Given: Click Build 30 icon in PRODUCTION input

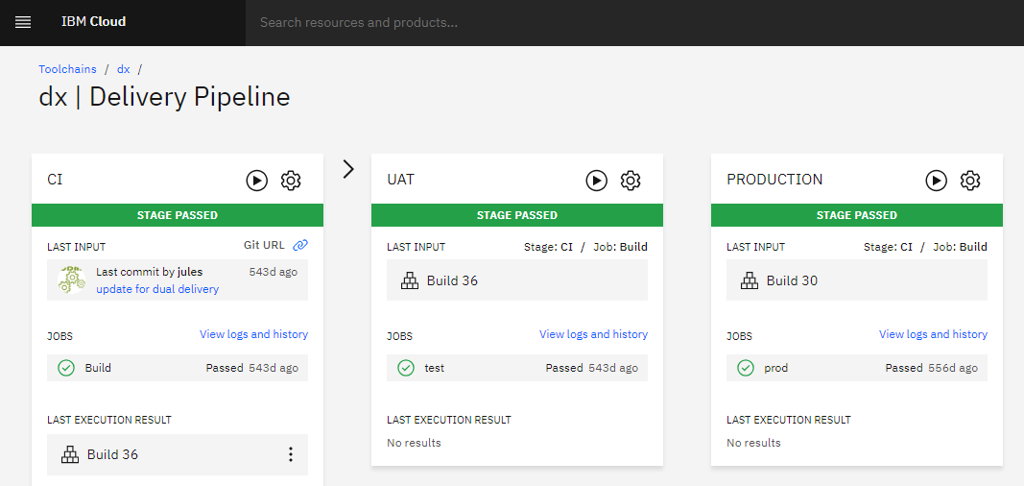Looking at the screenshot, I should point(749,281).
